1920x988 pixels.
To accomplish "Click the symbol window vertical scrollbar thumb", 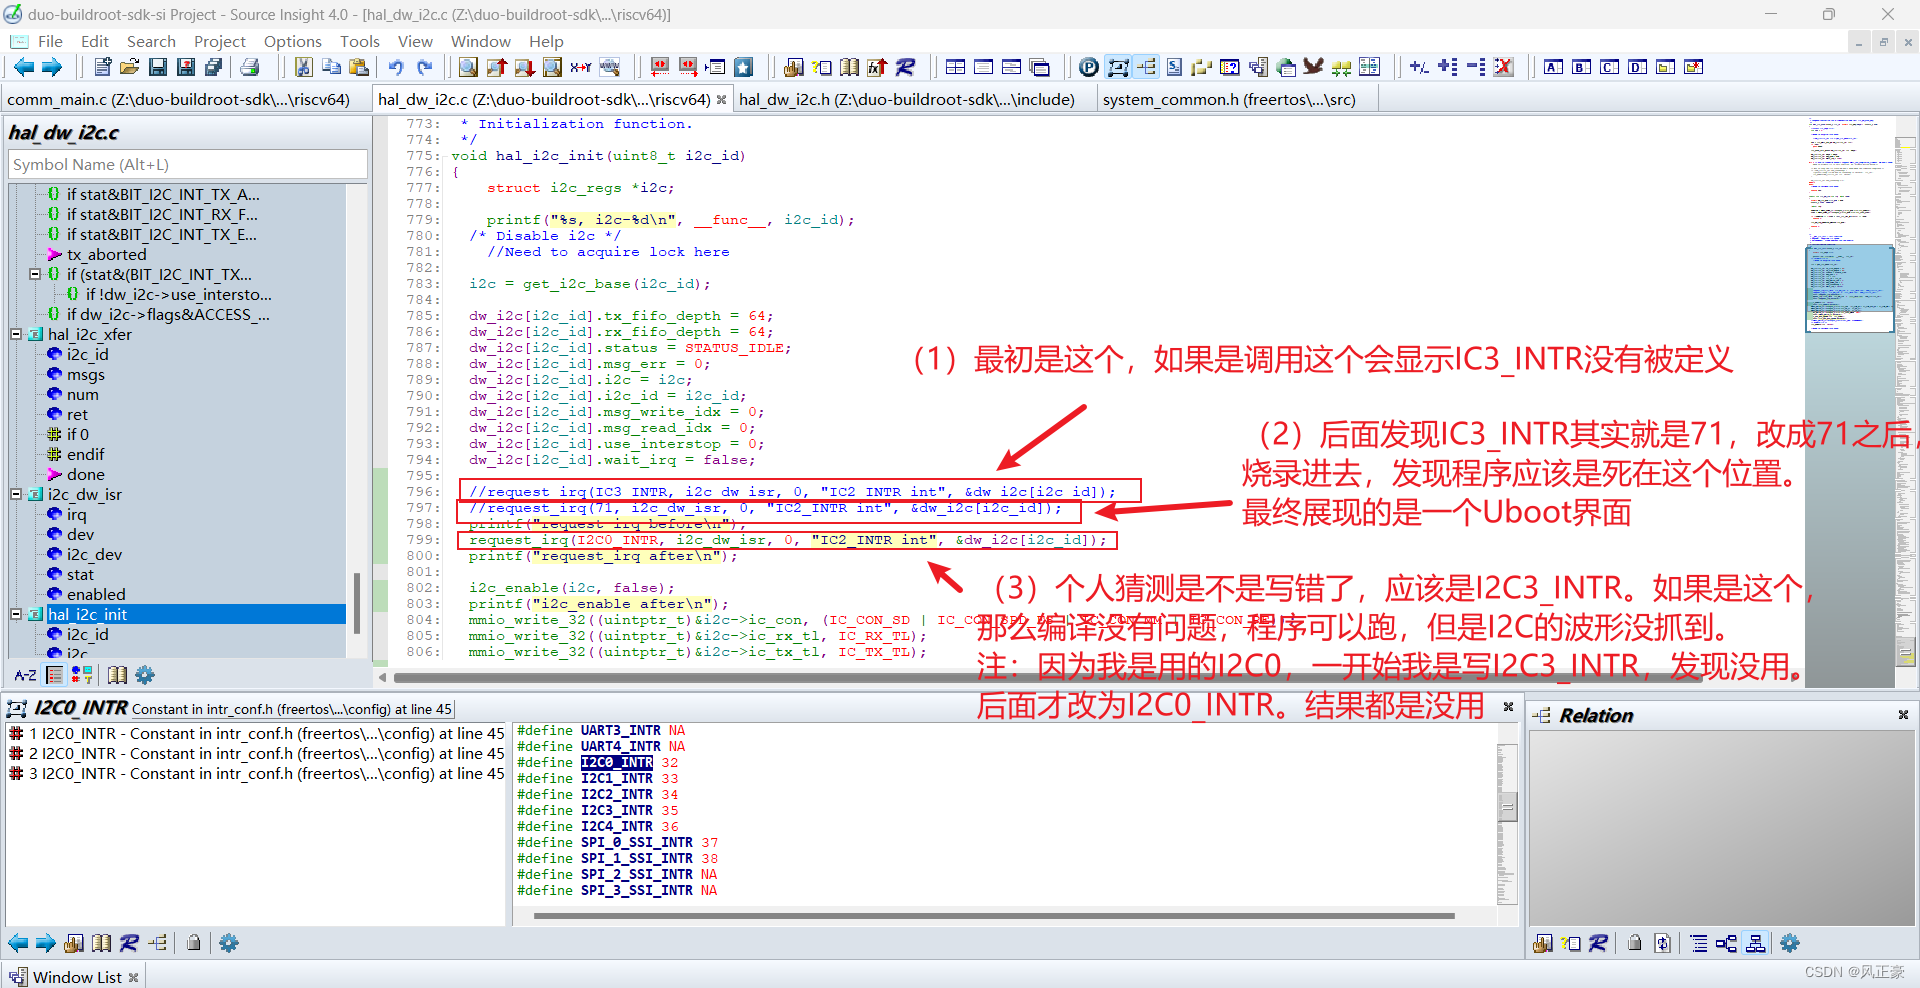I will click(357, 603).
